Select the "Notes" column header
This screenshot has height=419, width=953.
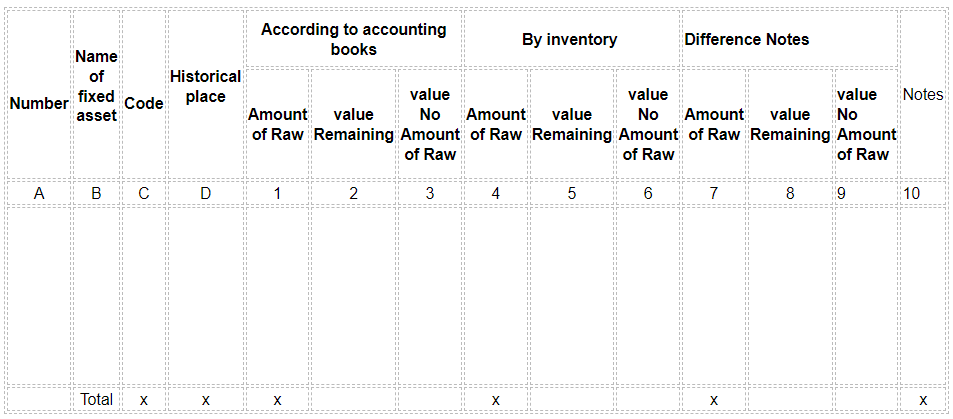(923, 94)
